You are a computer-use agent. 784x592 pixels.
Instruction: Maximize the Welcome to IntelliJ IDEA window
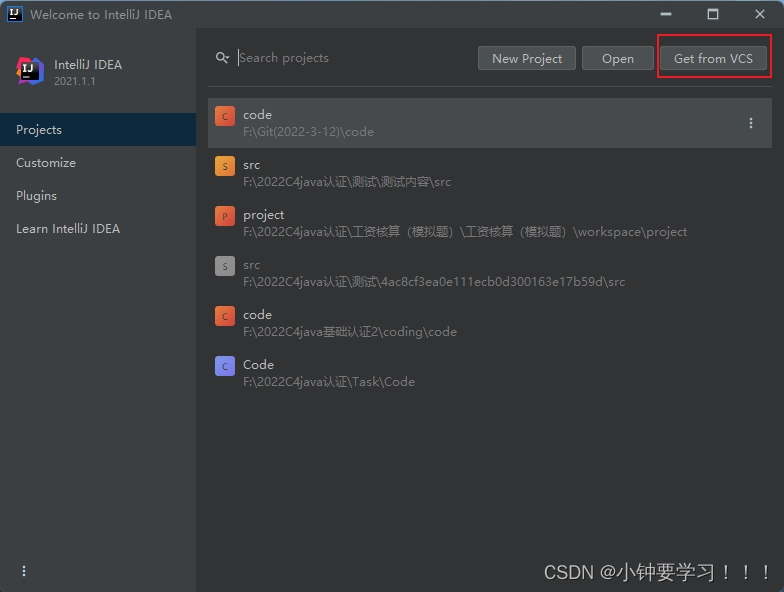click(712, 14)
